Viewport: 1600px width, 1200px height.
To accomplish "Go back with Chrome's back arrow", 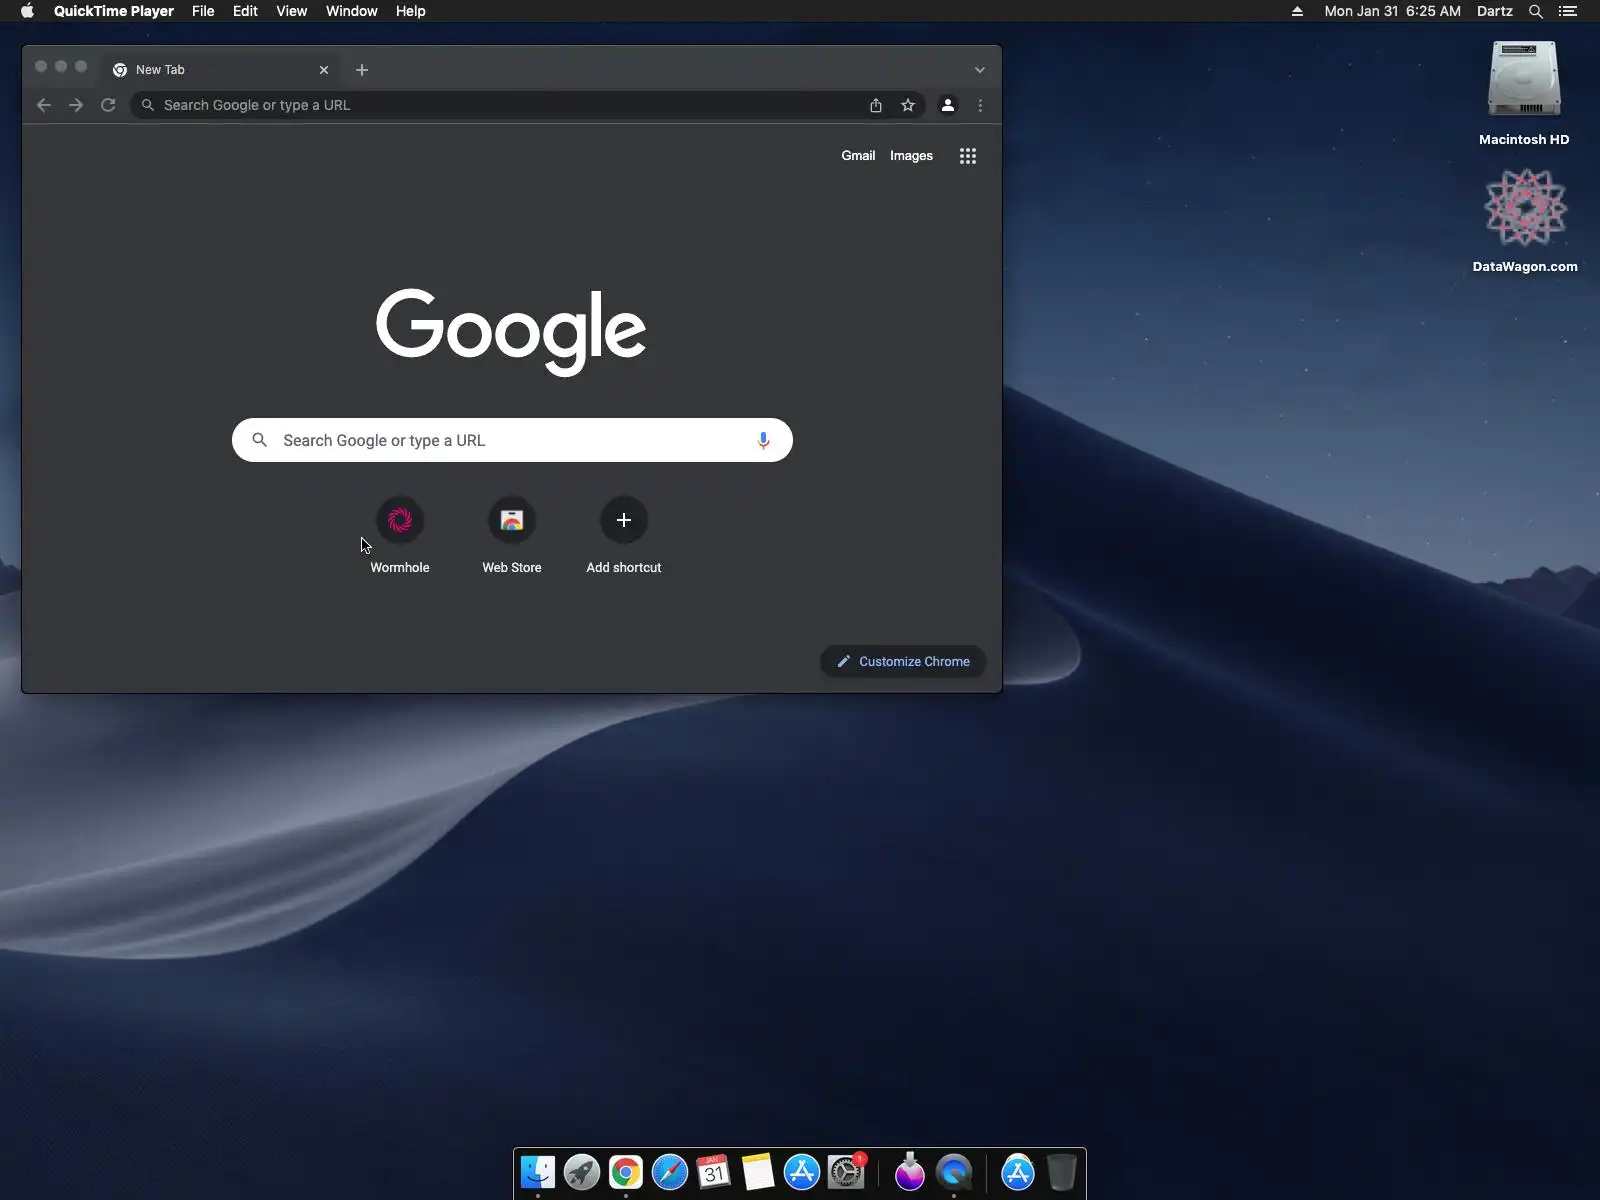I will 44,105.
